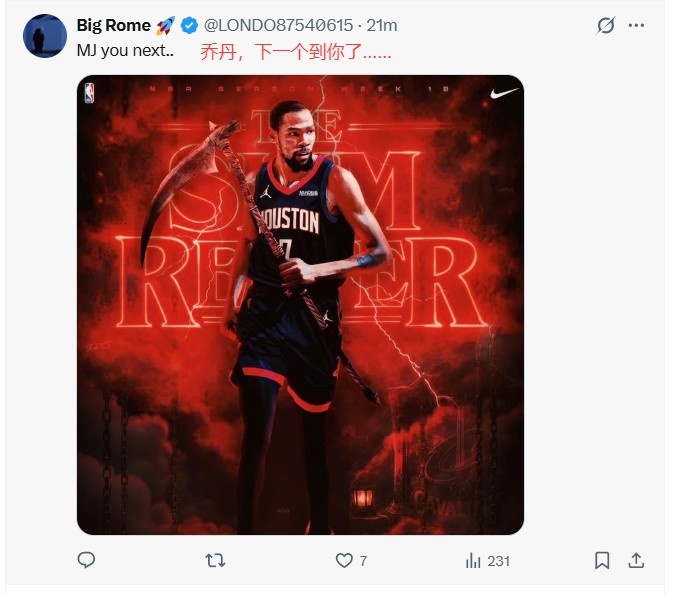Click the Grok explain icon
Viewport: 678px width, 595px height.
[x=605, y=26]
